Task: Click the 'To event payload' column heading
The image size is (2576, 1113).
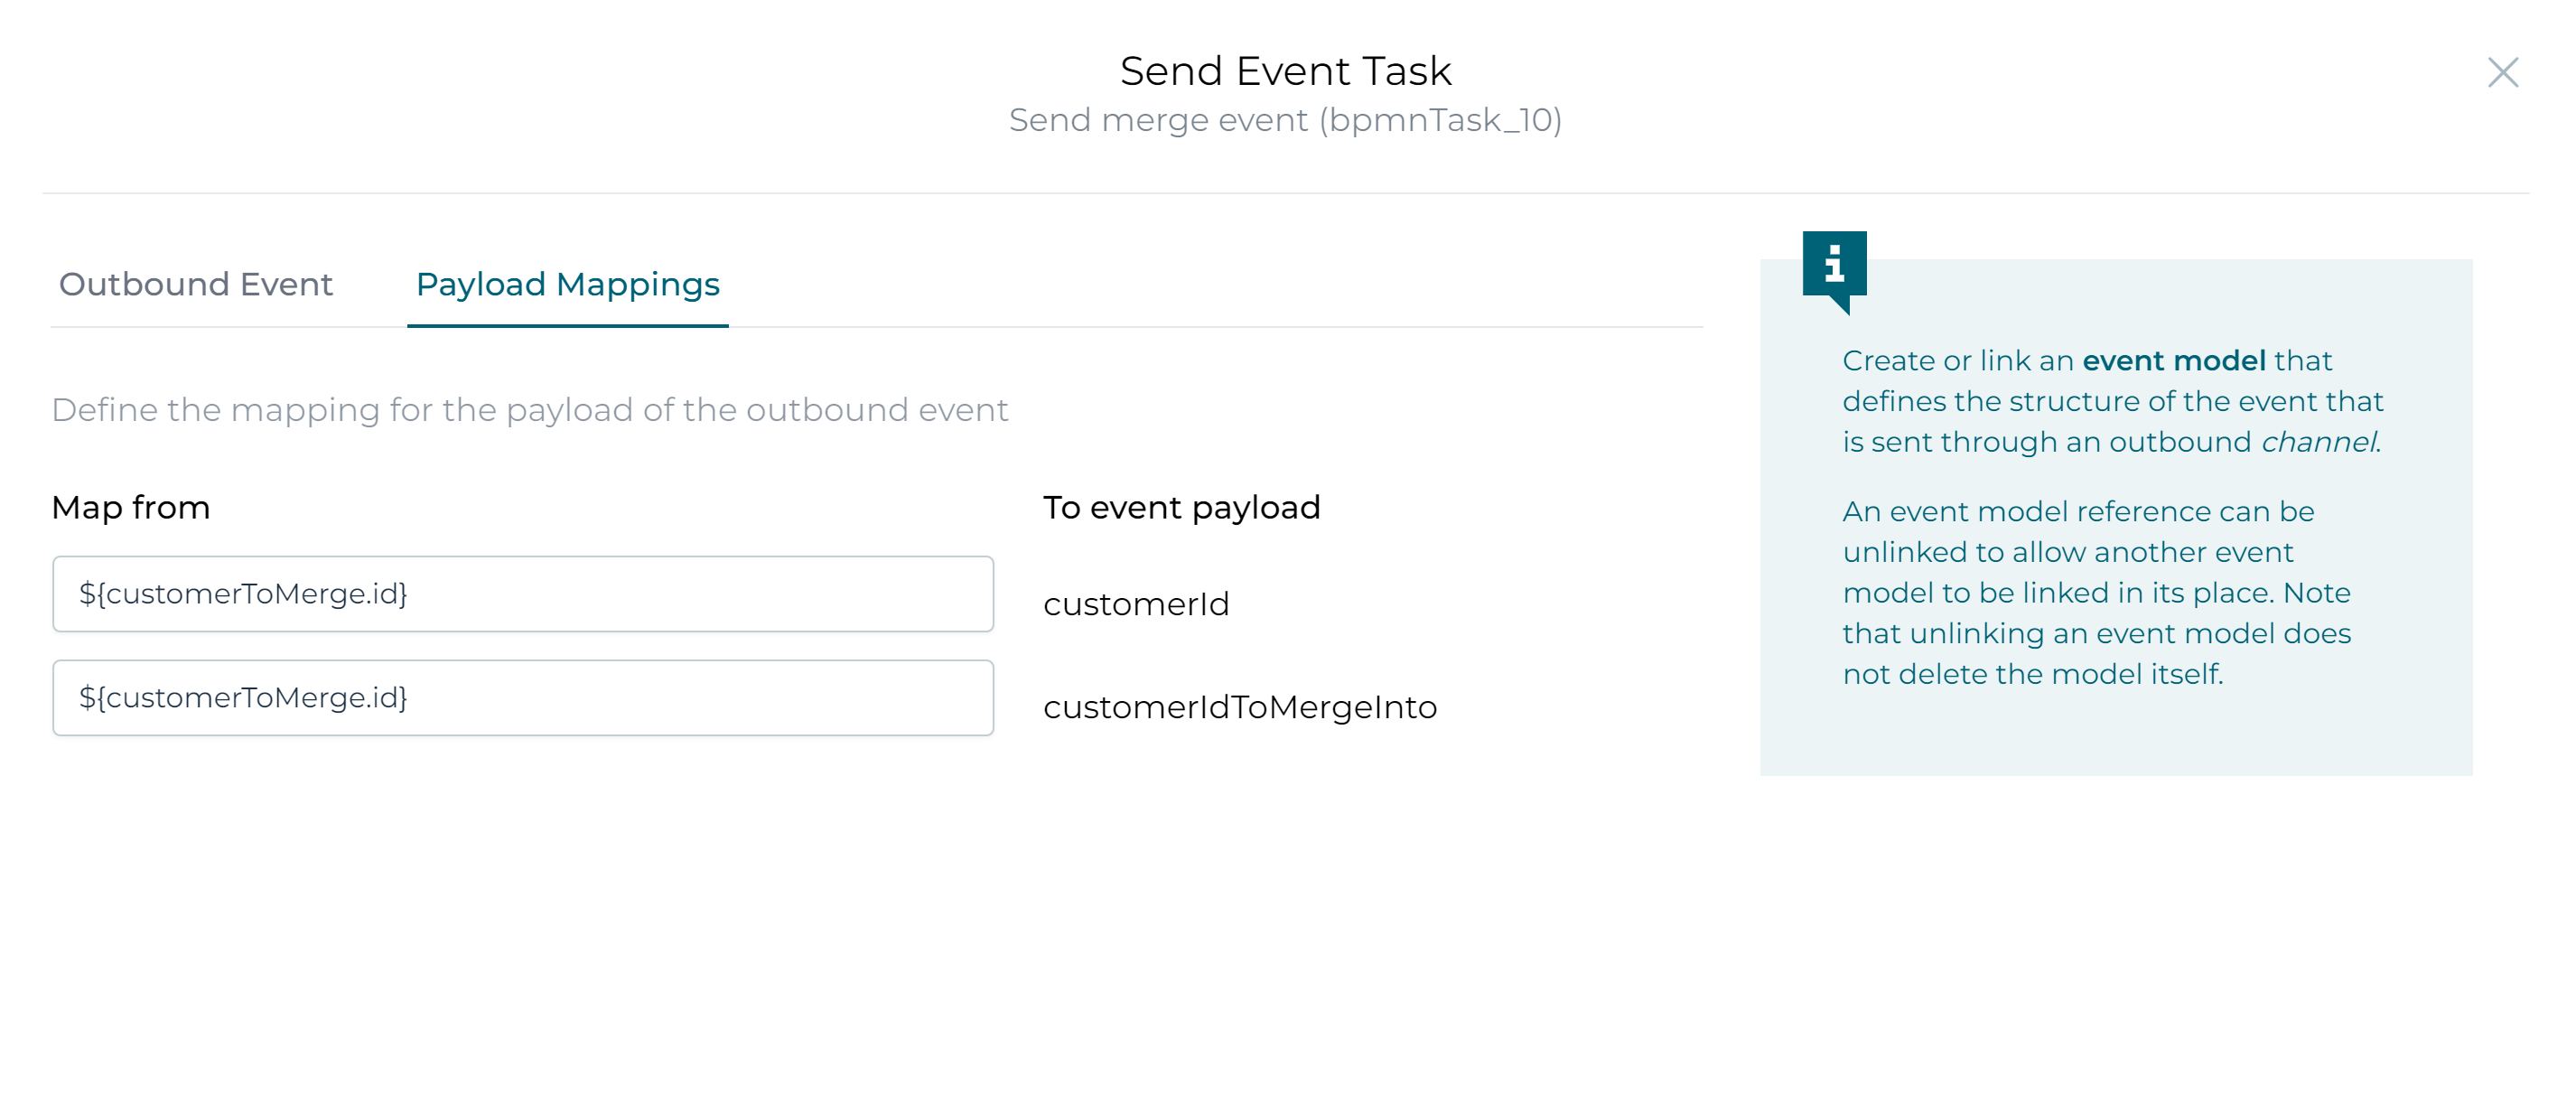Action: (1181, 508)
